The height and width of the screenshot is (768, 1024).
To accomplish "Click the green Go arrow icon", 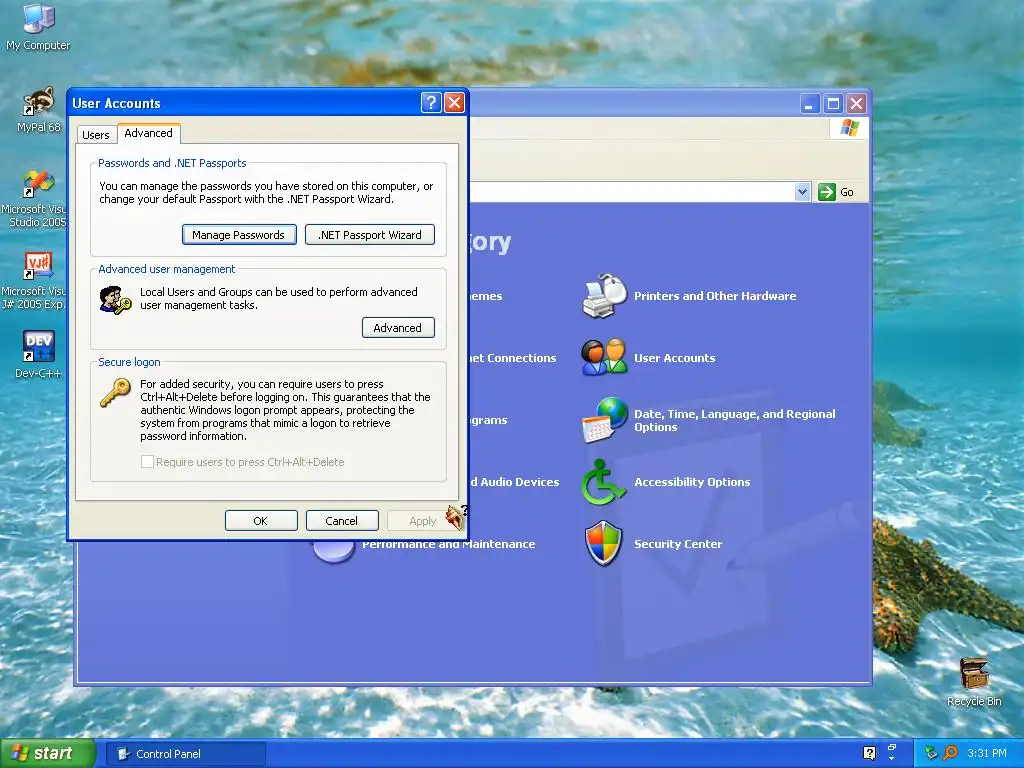I will 827,192.
